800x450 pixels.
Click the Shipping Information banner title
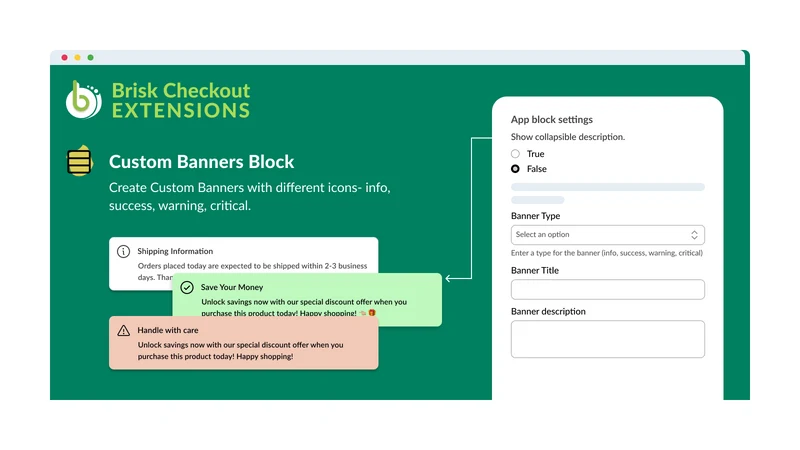(x=175, y=251)
